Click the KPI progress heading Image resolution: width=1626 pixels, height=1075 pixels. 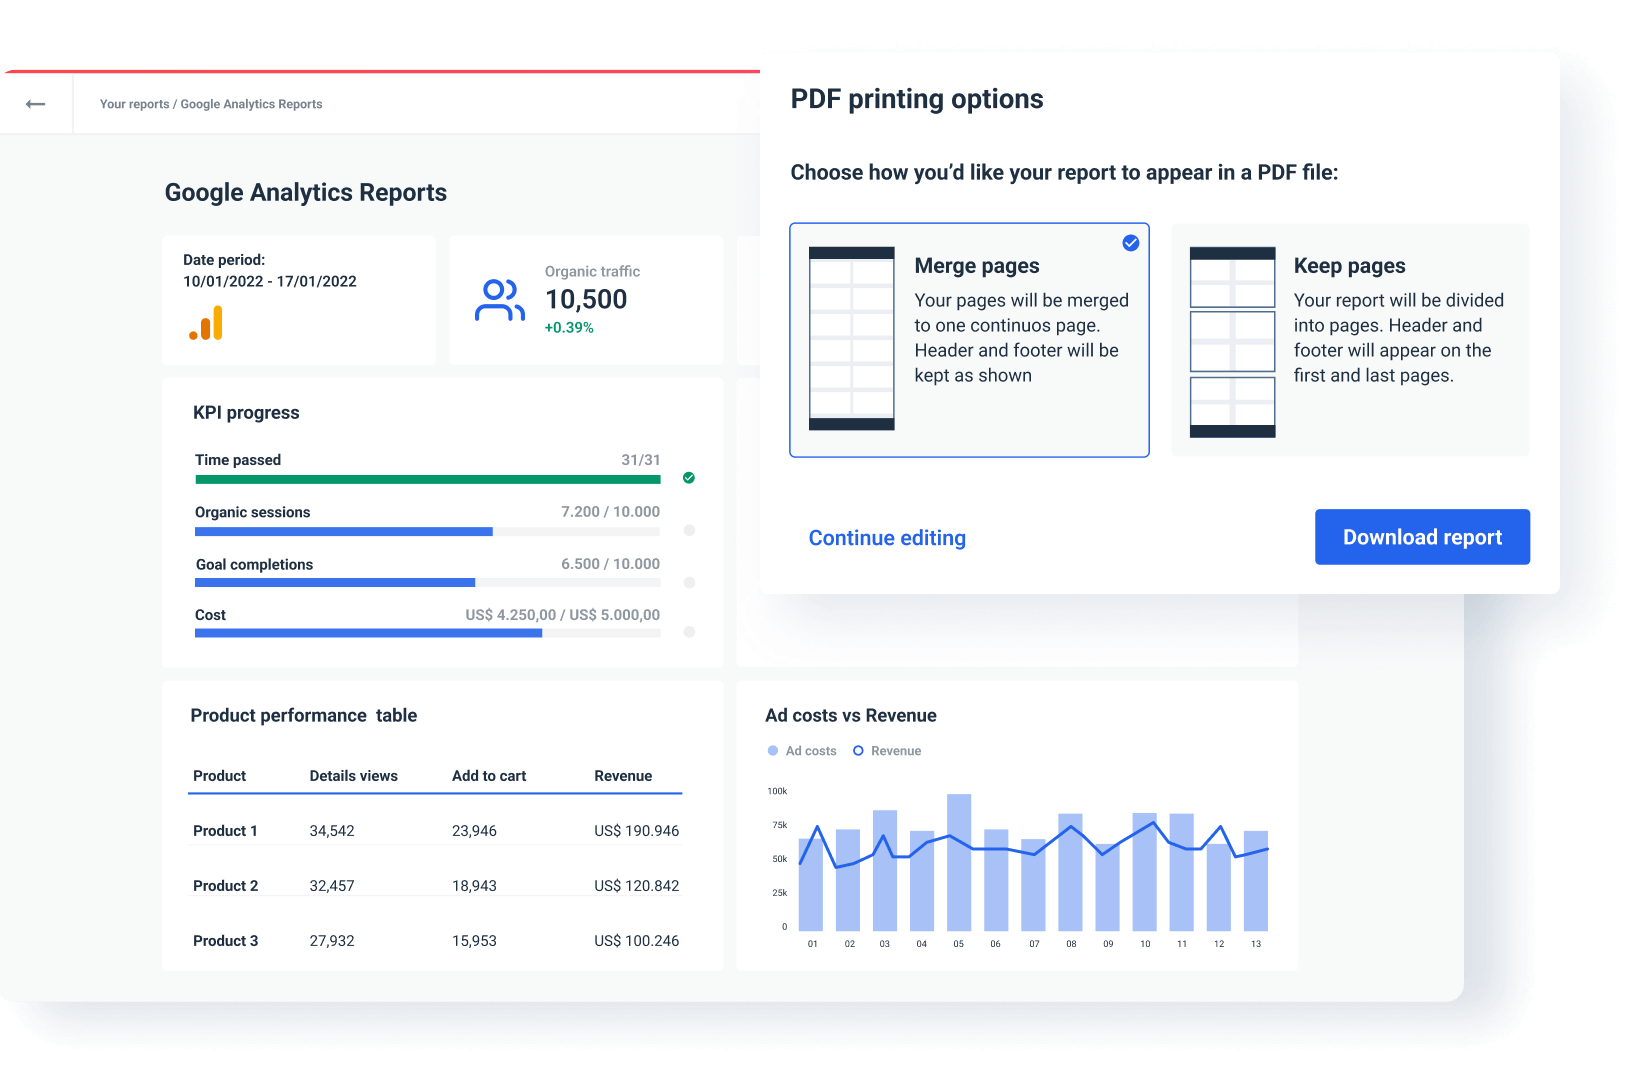(246, 413)
